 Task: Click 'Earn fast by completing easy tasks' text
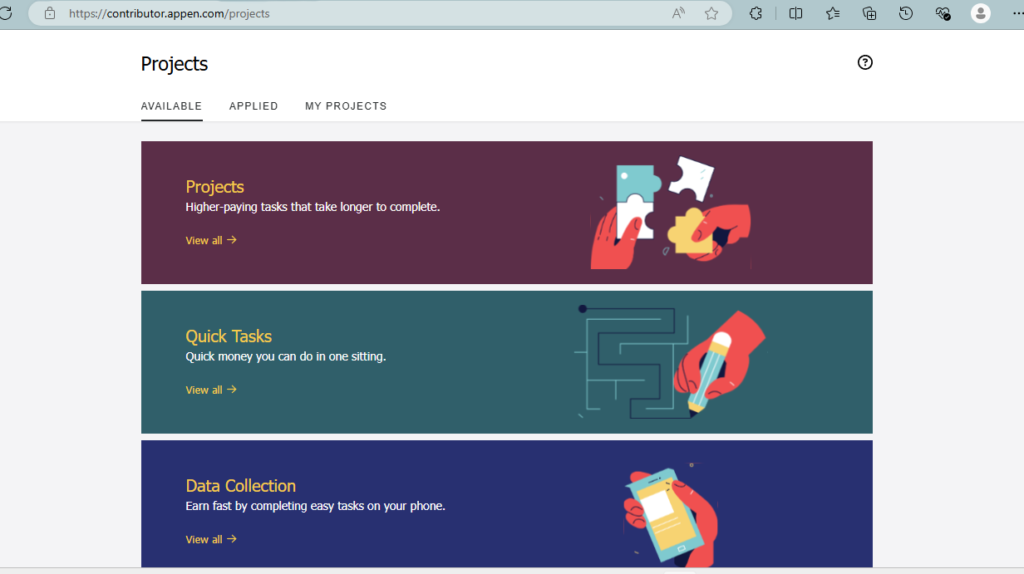tap(315, 506)
